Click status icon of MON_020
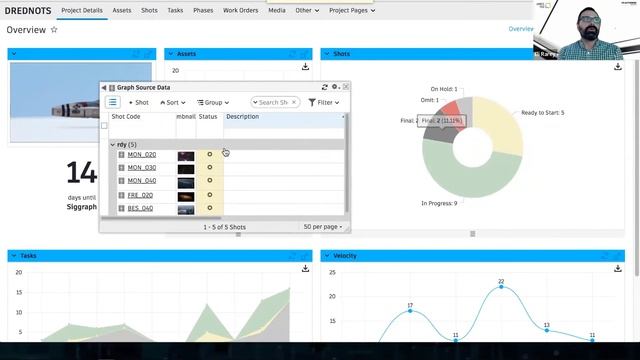 pyautogui.click(x=210, y=154)
